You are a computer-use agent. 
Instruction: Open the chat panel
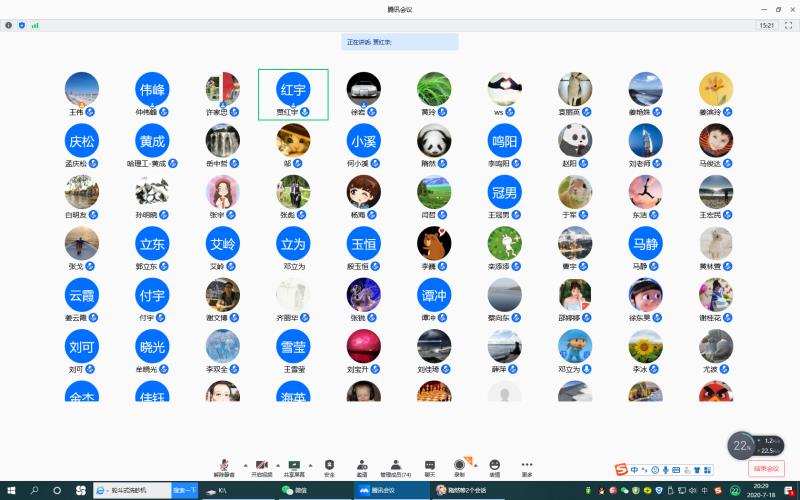point(430,466)
